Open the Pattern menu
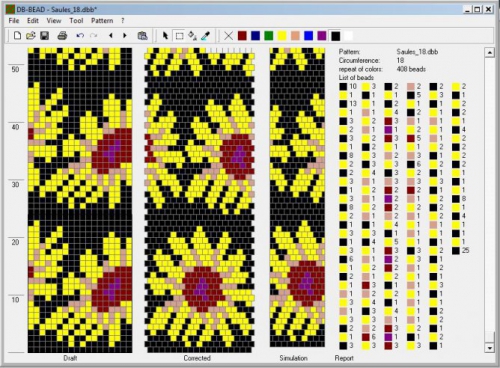 pos(102,21)
